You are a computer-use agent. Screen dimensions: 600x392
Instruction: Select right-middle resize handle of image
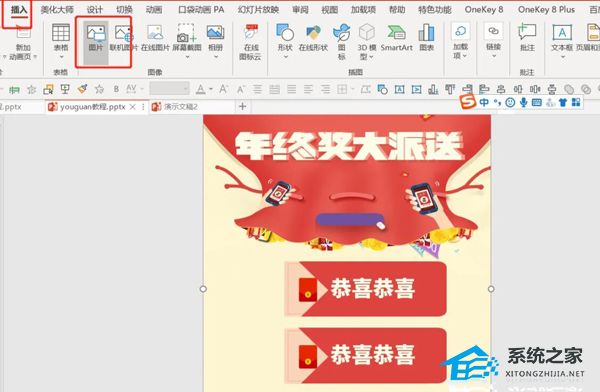coord(491,289)
